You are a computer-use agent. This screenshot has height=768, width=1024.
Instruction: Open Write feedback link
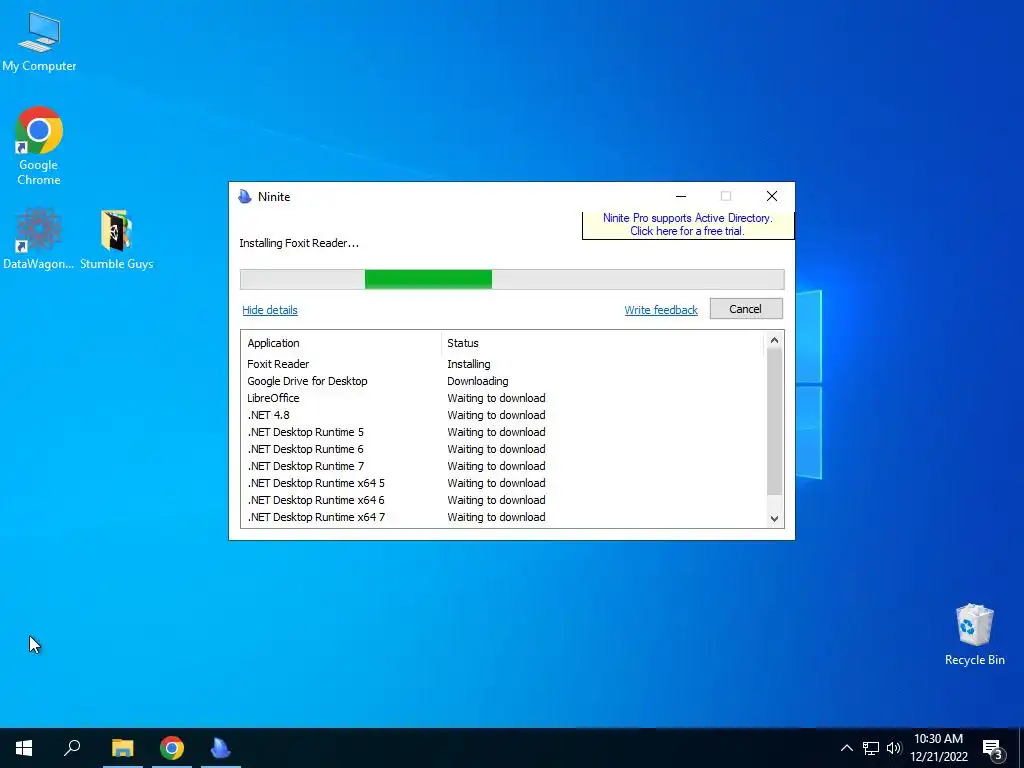(x=661, y=310)
